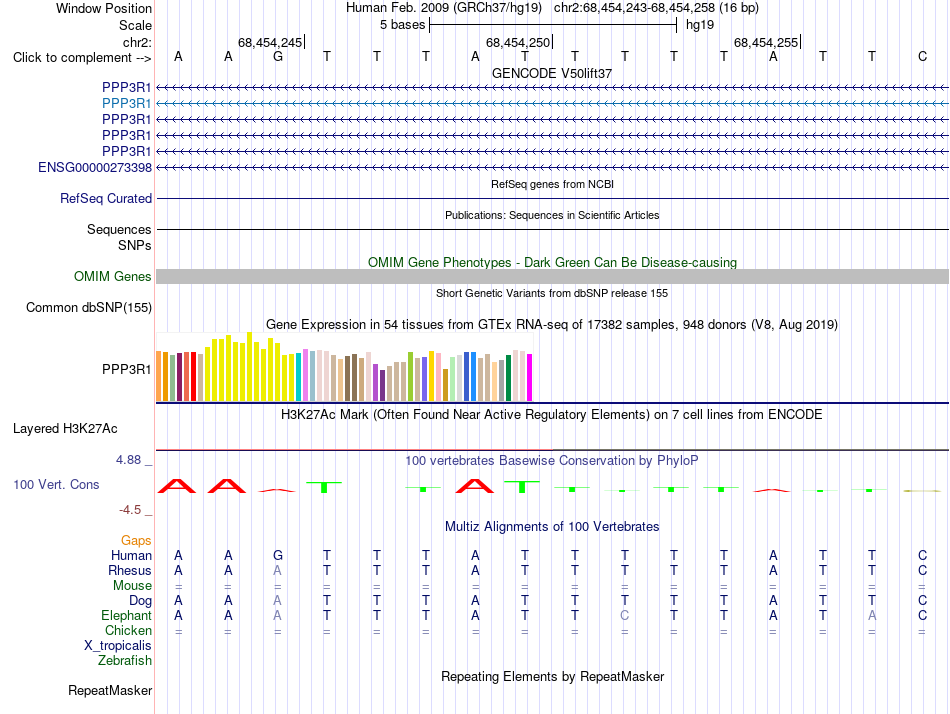Click the 68,454,250 ruler coordinate
The height and width of the screenshot is (714, 950).
coord(518,42)
